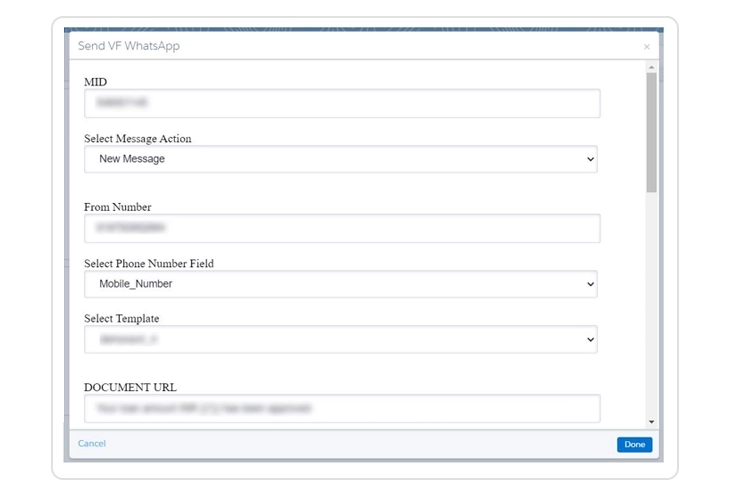Click the MID input field
The height and width of the screenshot is (500, 730).
342,103
